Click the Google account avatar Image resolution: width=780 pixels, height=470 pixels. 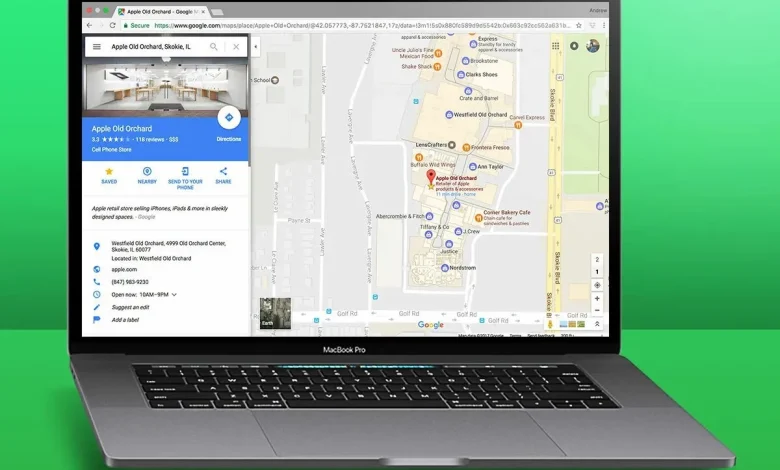[592, 46]
